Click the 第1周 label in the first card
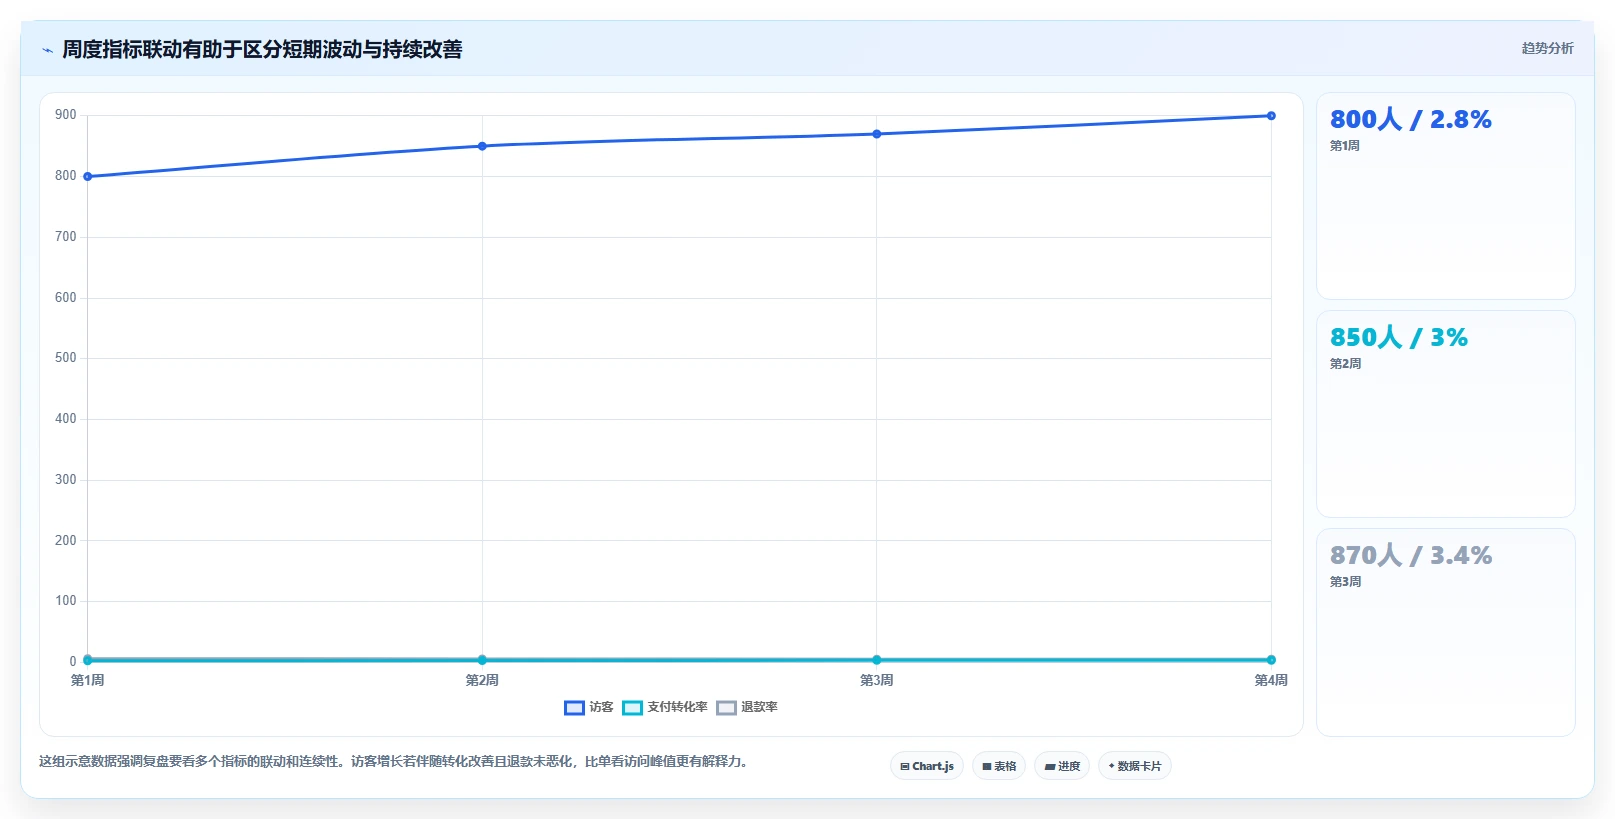The height and width of the screenshot is (819, 1615). [1344, 146]
